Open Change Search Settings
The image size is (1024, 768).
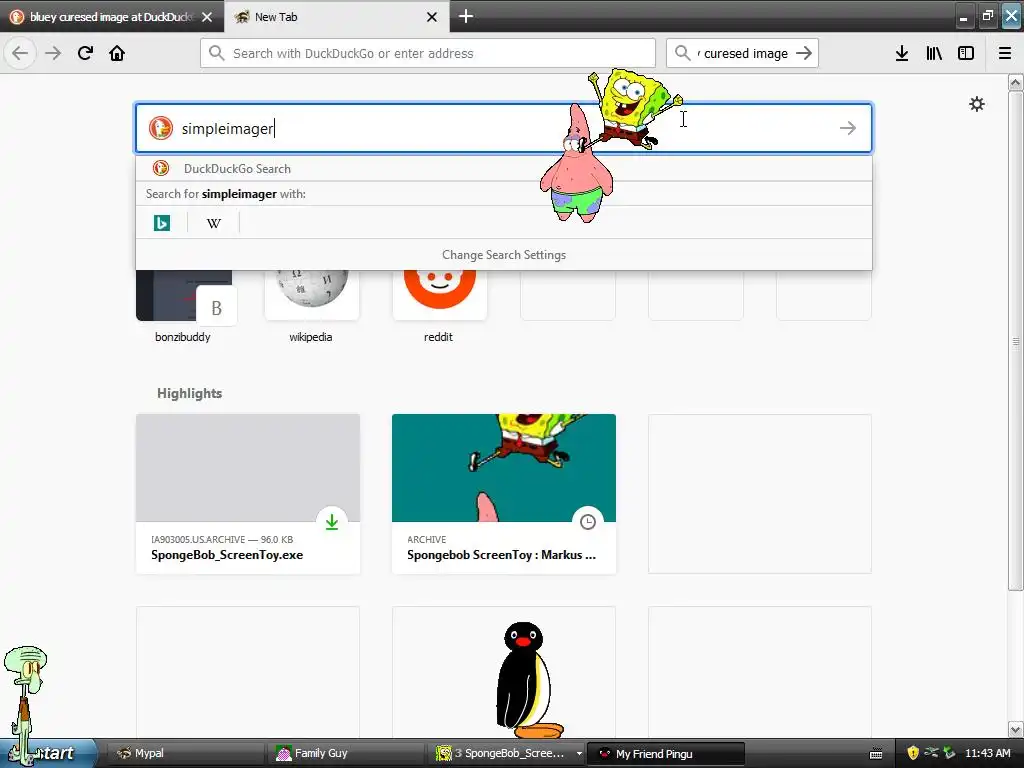(x=504, y=255)
